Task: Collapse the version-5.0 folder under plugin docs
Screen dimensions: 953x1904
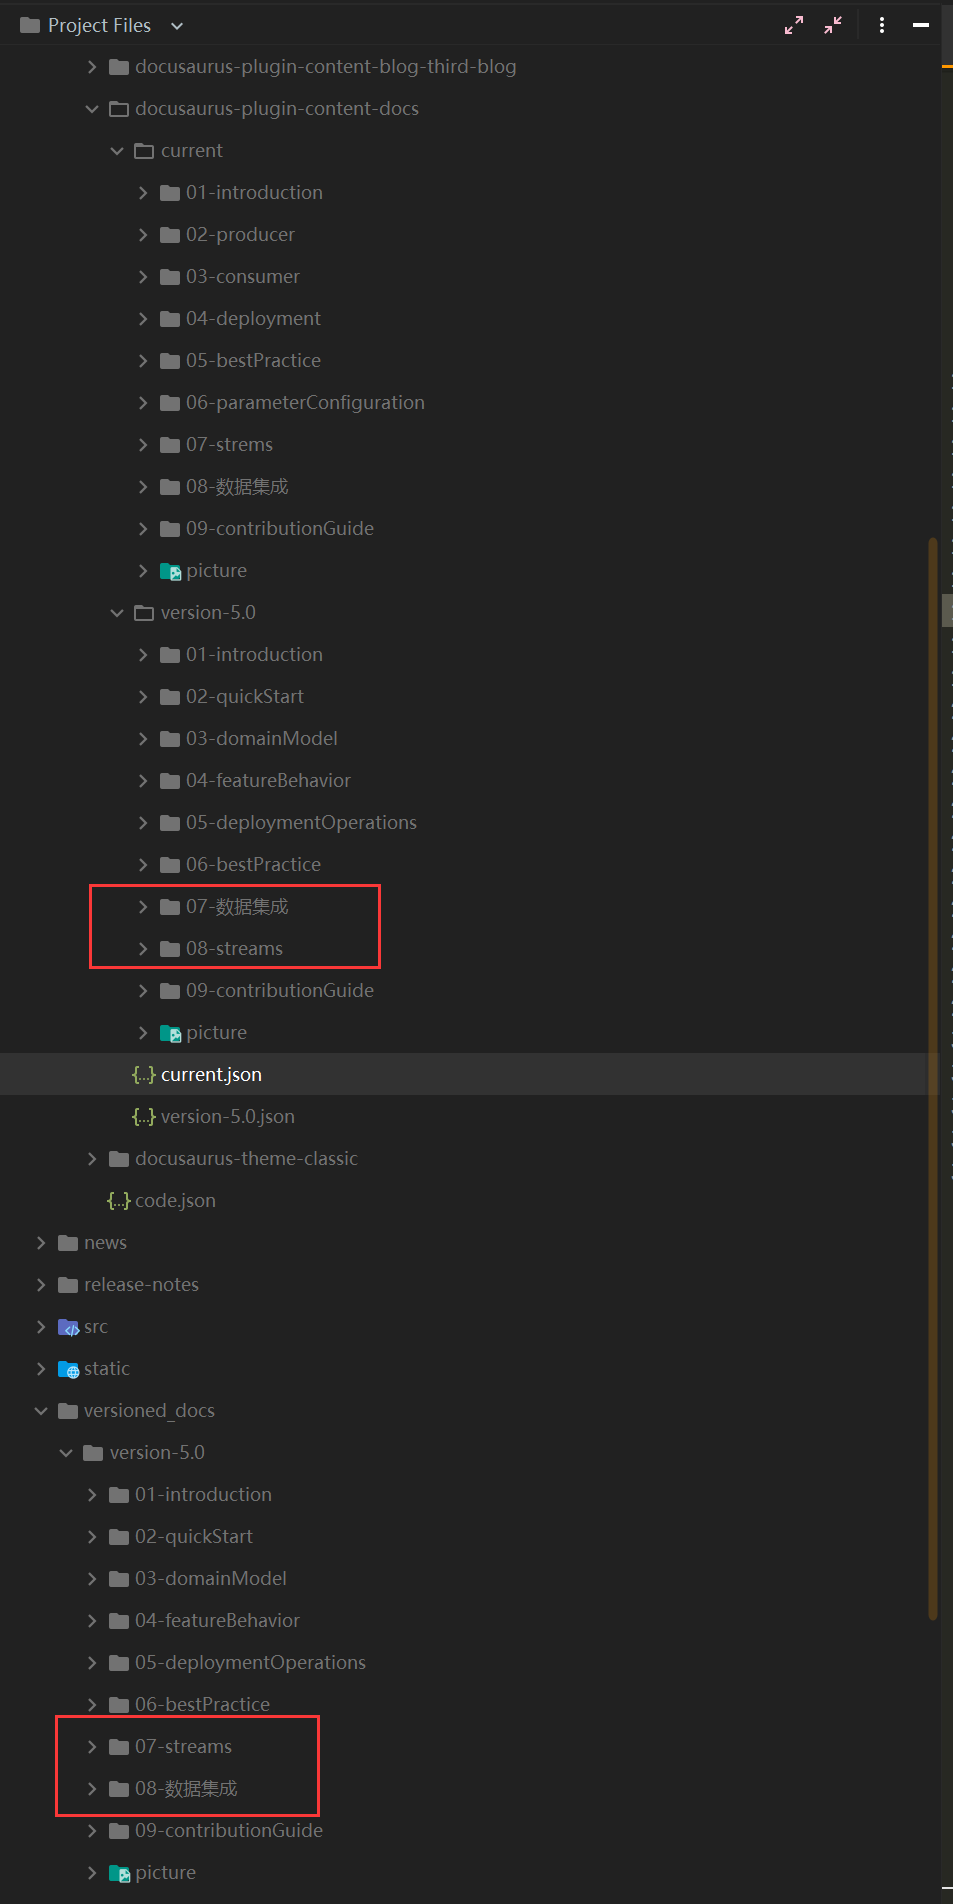Action: tap(117, 613)
